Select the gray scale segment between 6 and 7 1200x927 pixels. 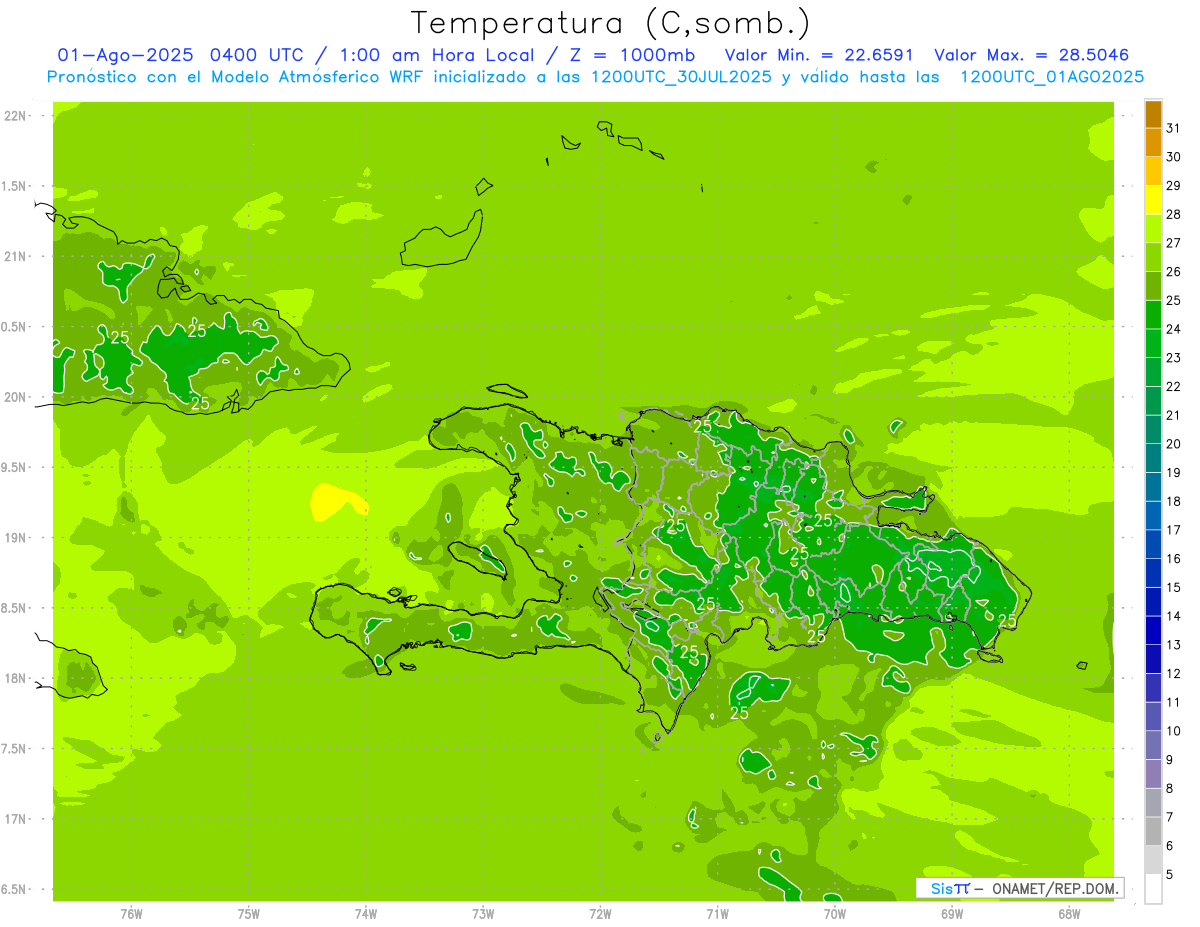(x=1153, y=831)
